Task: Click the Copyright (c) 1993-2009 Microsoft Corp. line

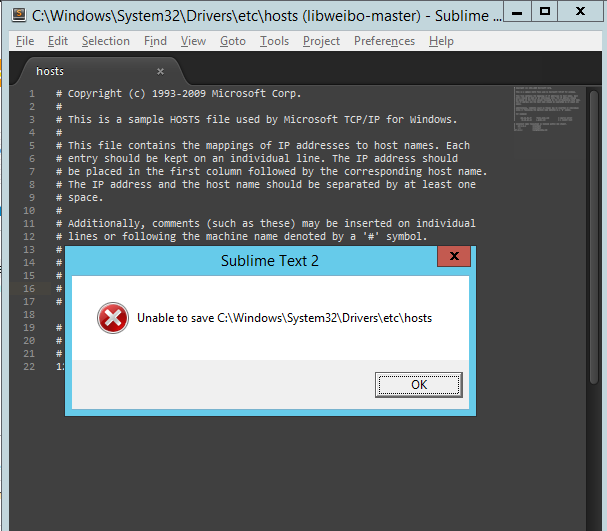Action: coord(178,94)
